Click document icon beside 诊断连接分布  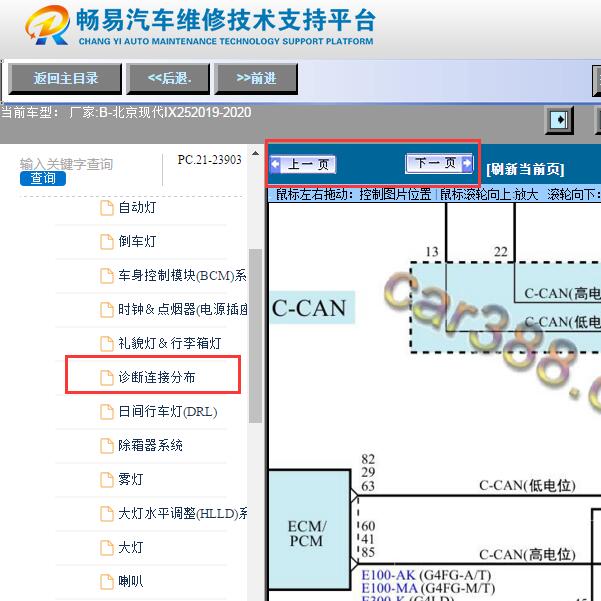pyautogui.click(x=107, y=378)
